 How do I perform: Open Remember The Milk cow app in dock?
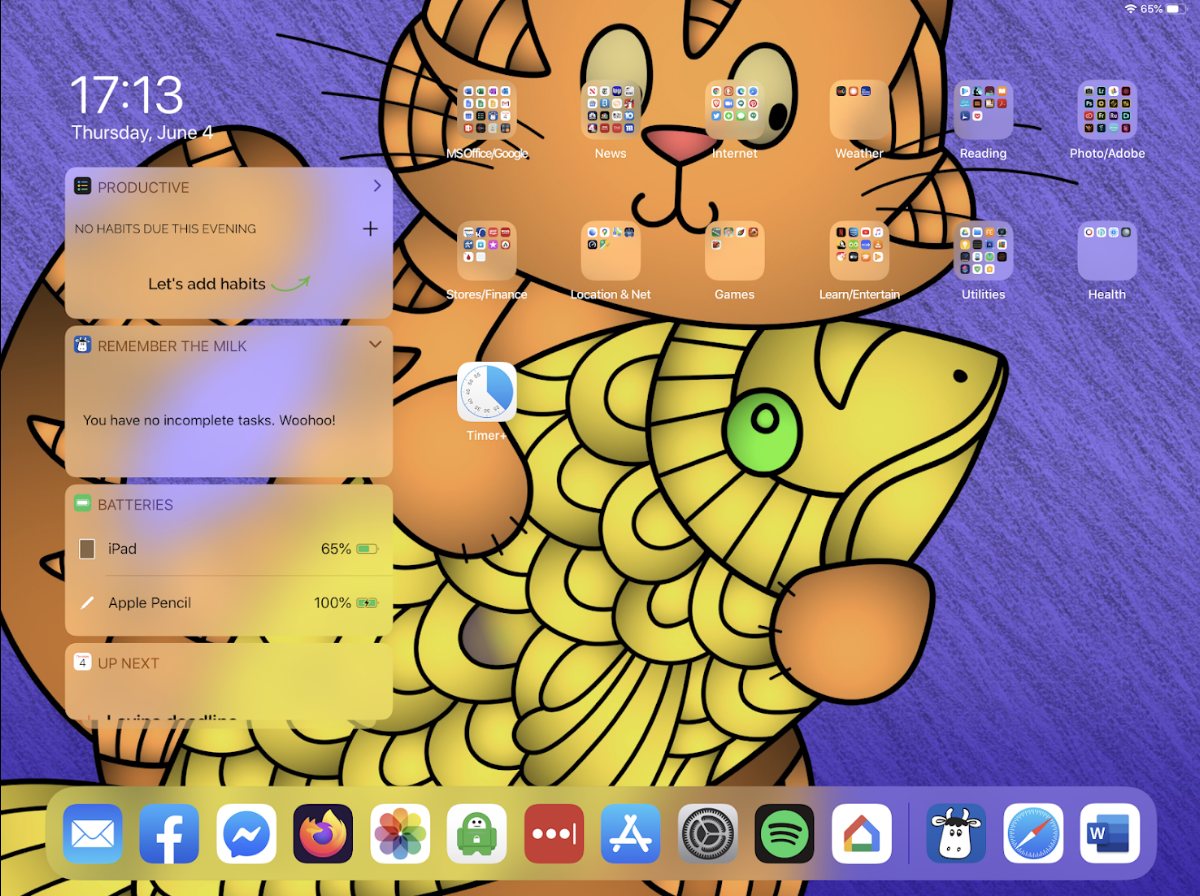(x=956, y=834)
